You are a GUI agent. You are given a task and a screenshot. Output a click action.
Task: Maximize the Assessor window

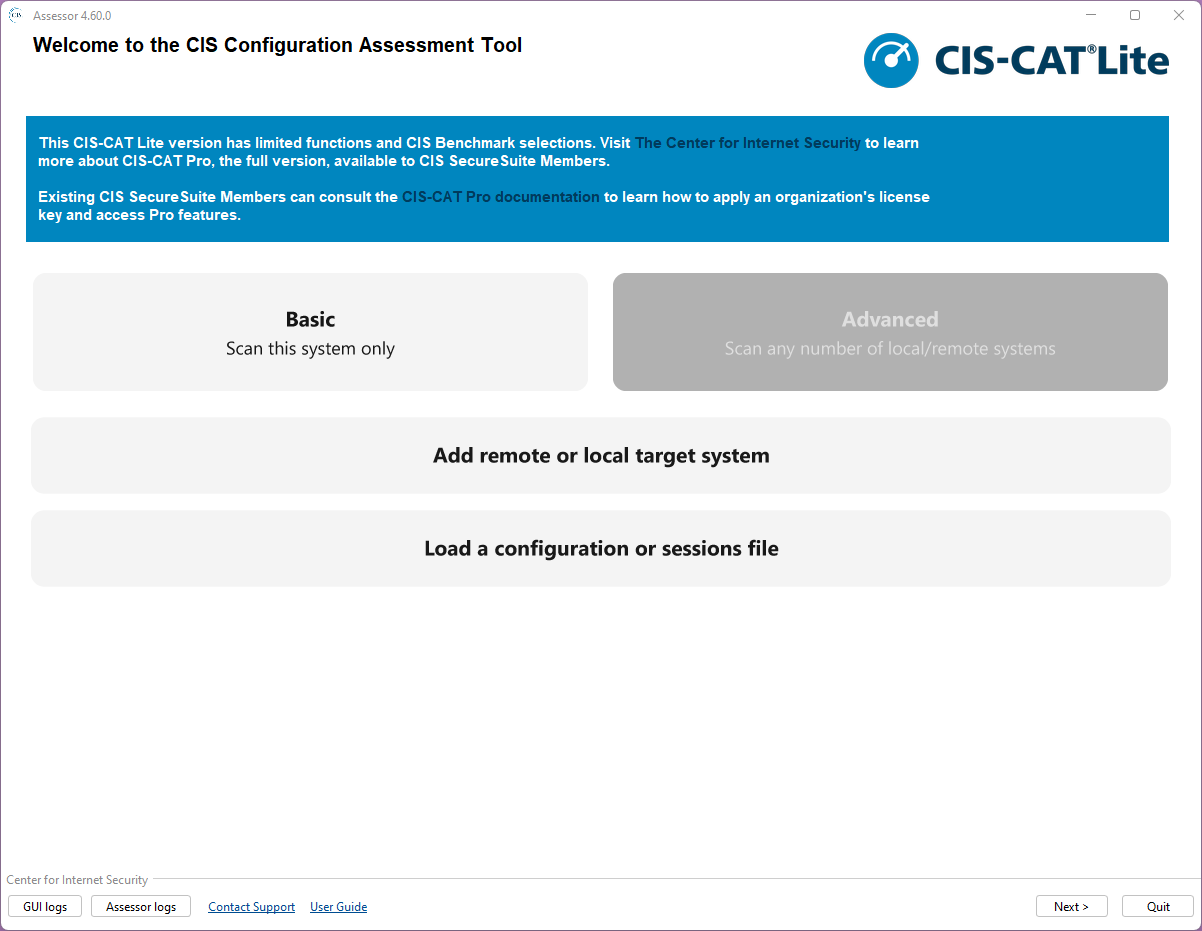click(1135, 15)
